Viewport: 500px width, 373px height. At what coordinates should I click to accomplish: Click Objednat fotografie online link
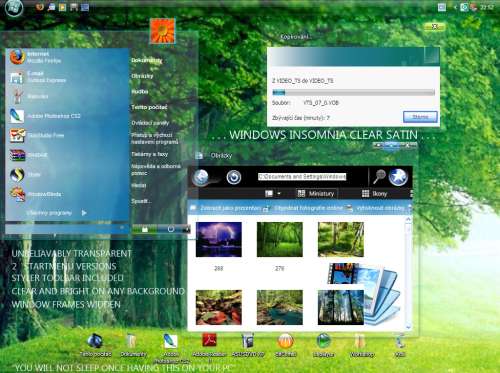(303, 208)
